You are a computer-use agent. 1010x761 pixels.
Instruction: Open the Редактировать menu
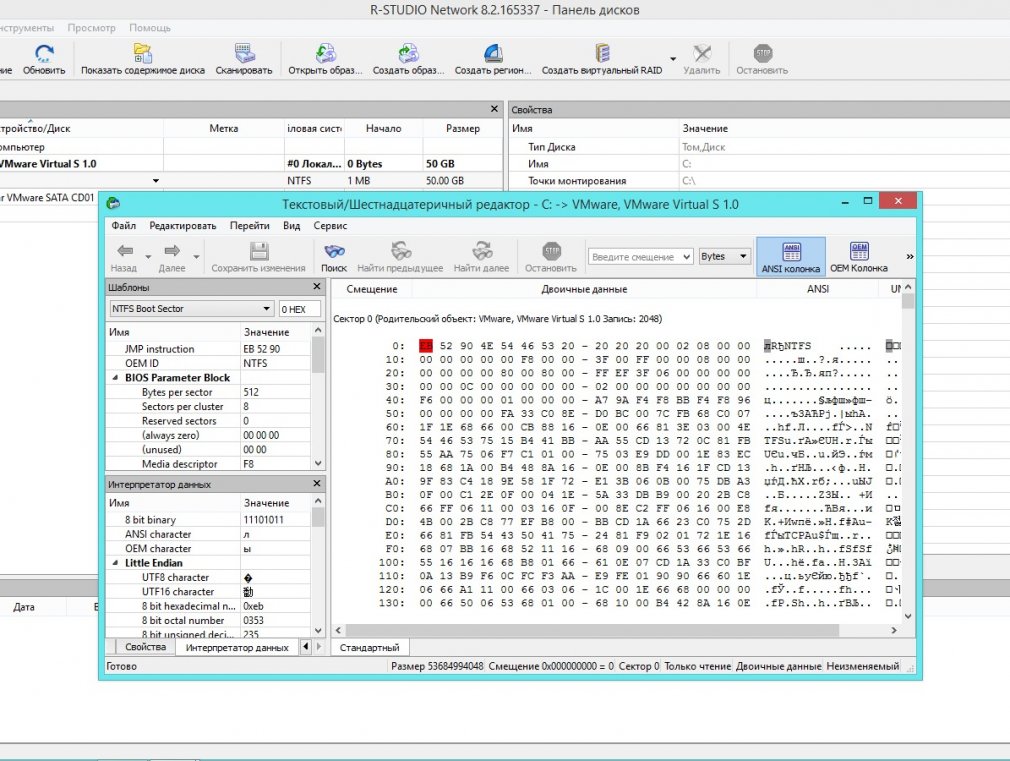[183, 226]
